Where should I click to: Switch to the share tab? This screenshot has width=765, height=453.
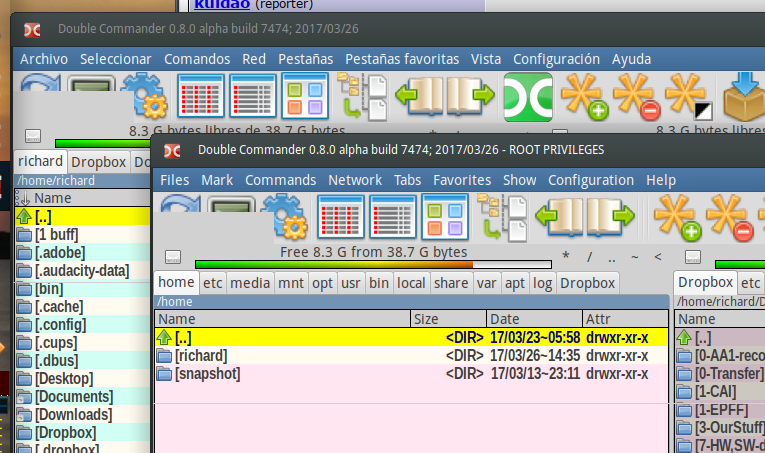click(451, 283)
